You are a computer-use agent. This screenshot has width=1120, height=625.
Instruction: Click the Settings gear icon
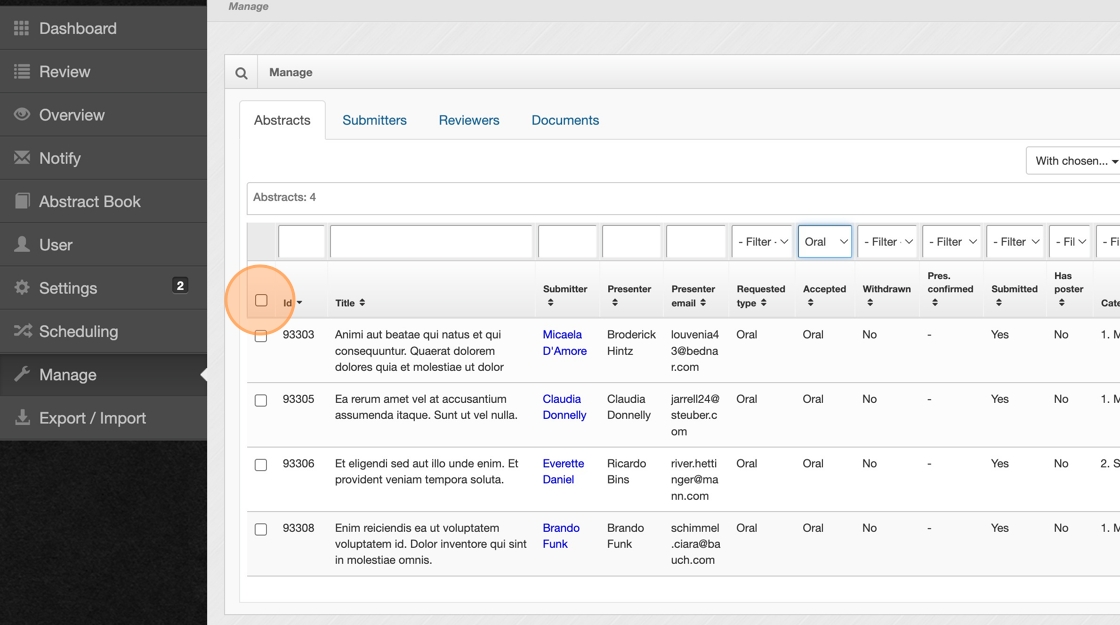(x=21, y=288)
